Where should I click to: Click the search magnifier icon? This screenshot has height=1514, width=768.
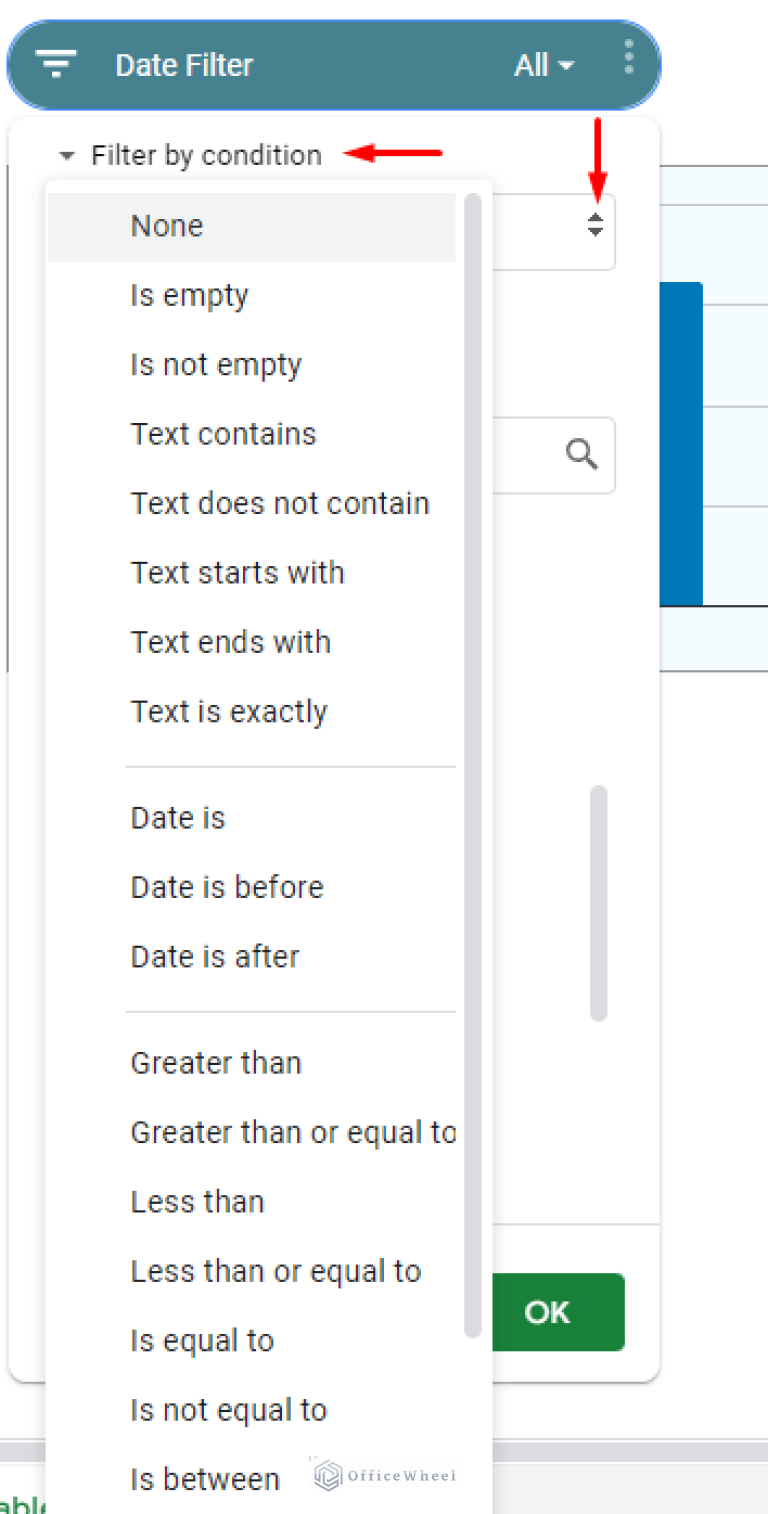coord(582,455)
